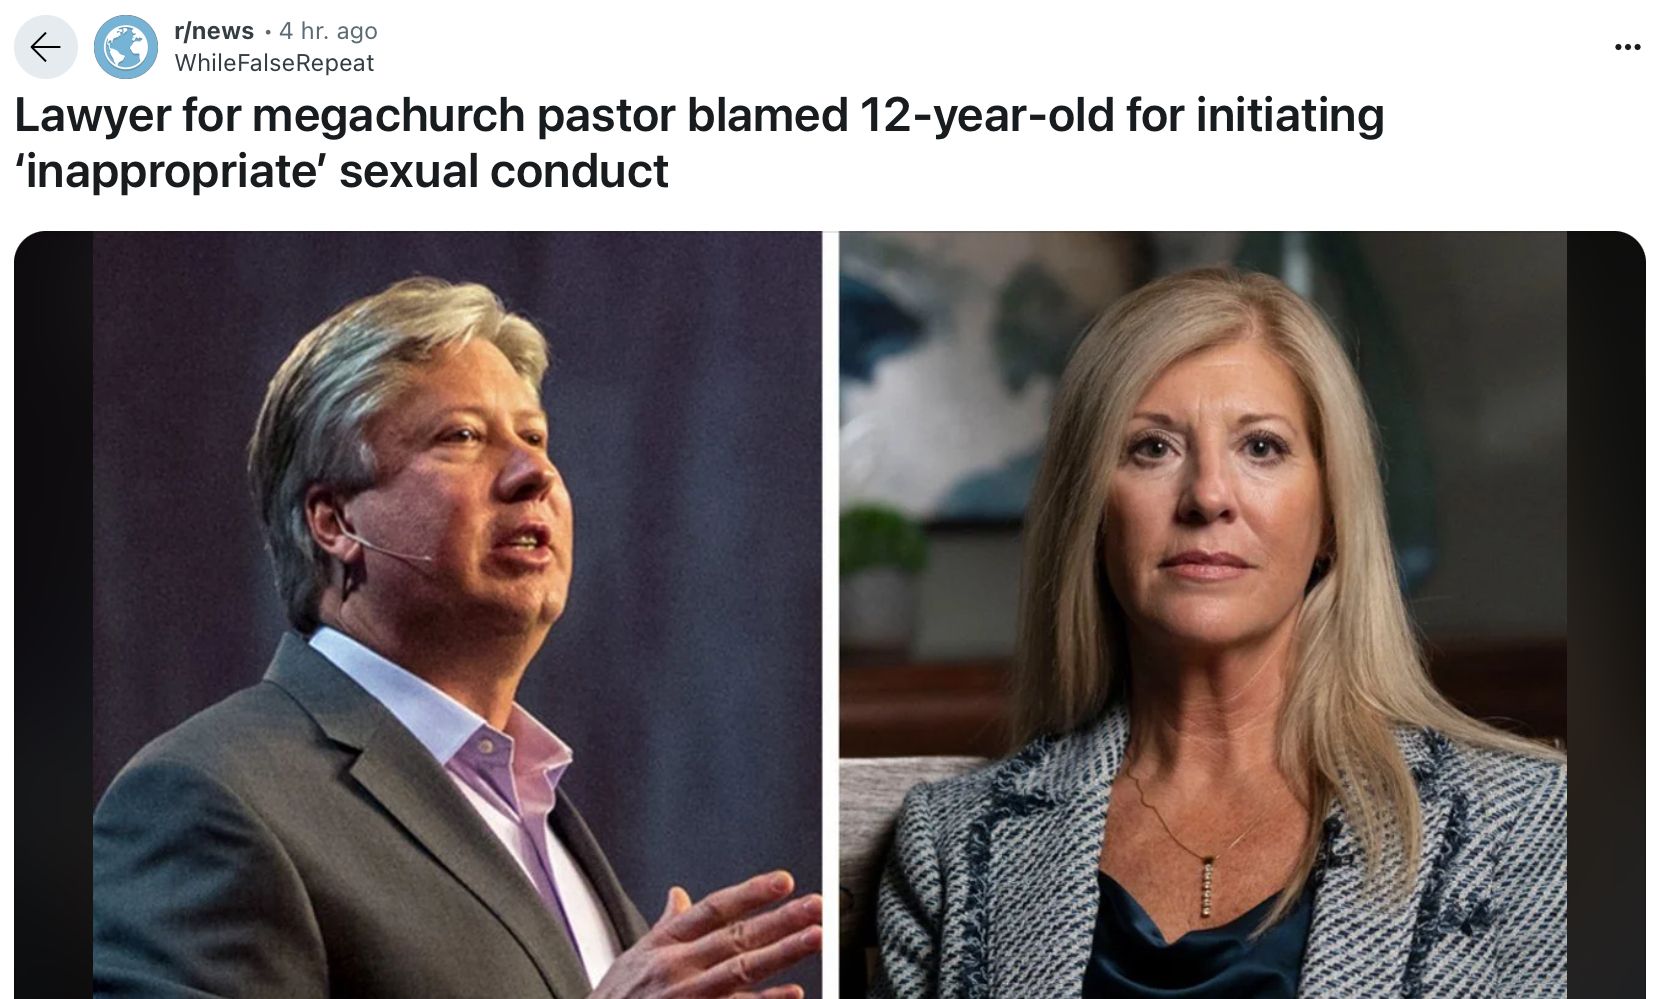The width and height of the screenshot is (1655, 999).
Task: Click the dark left margin of the image
Action: click(x=53, y=615)
